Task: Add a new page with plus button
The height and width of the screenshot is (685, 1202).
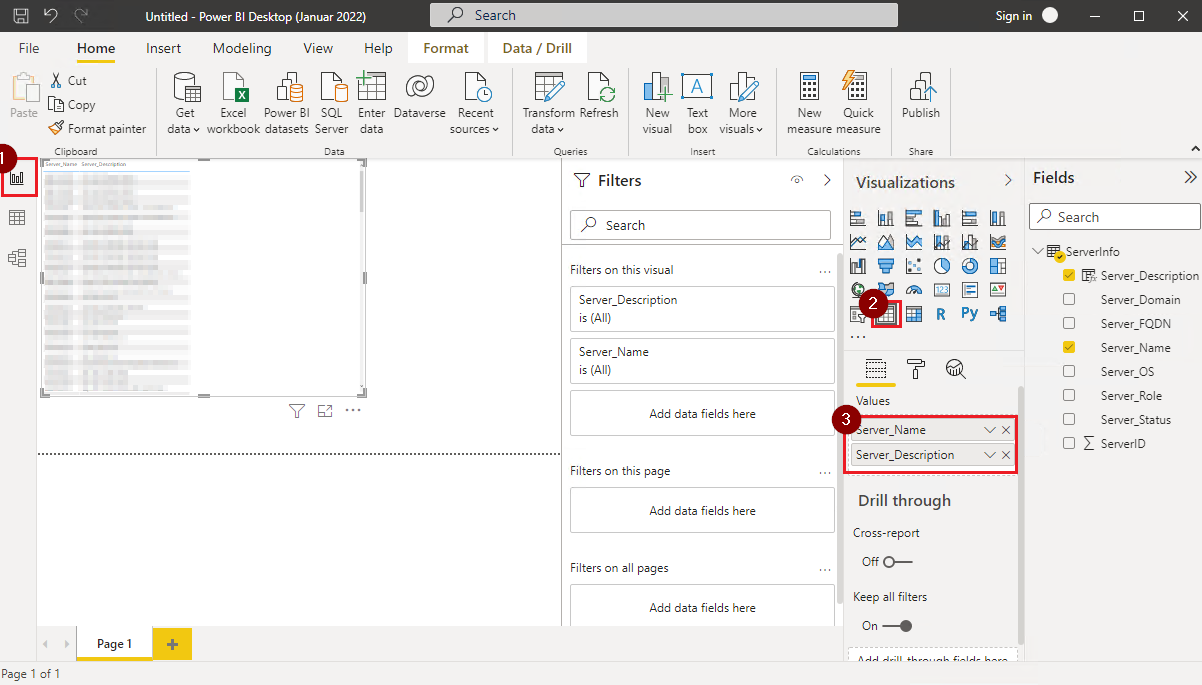Action: (172, 645)
